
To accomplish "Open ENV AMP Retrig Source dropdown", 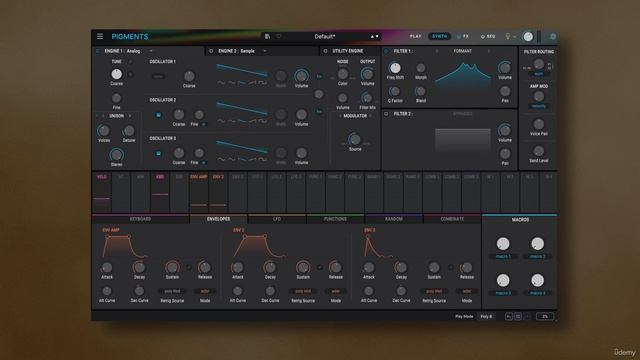I will click(172, 291).
